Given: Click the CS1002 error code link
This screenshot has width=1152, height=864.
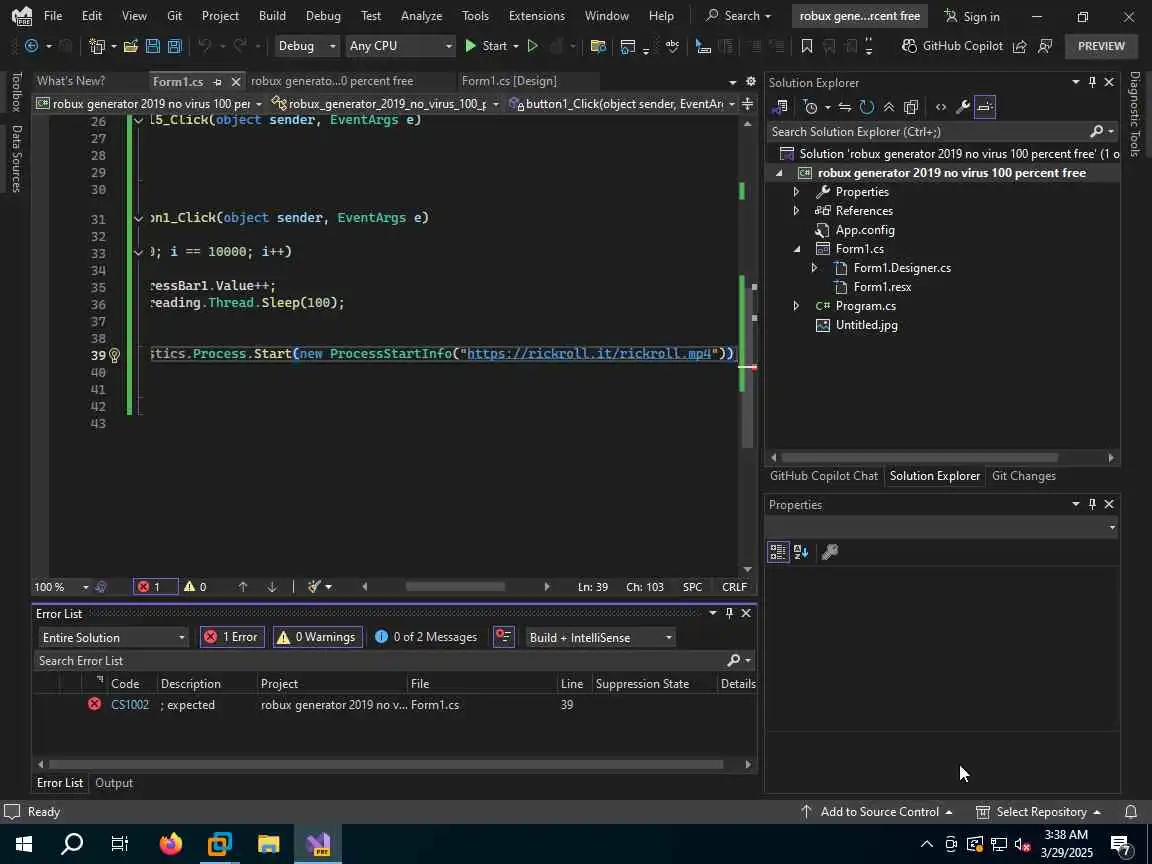Looking at the screenshot, I should click(x=129, y=705).
